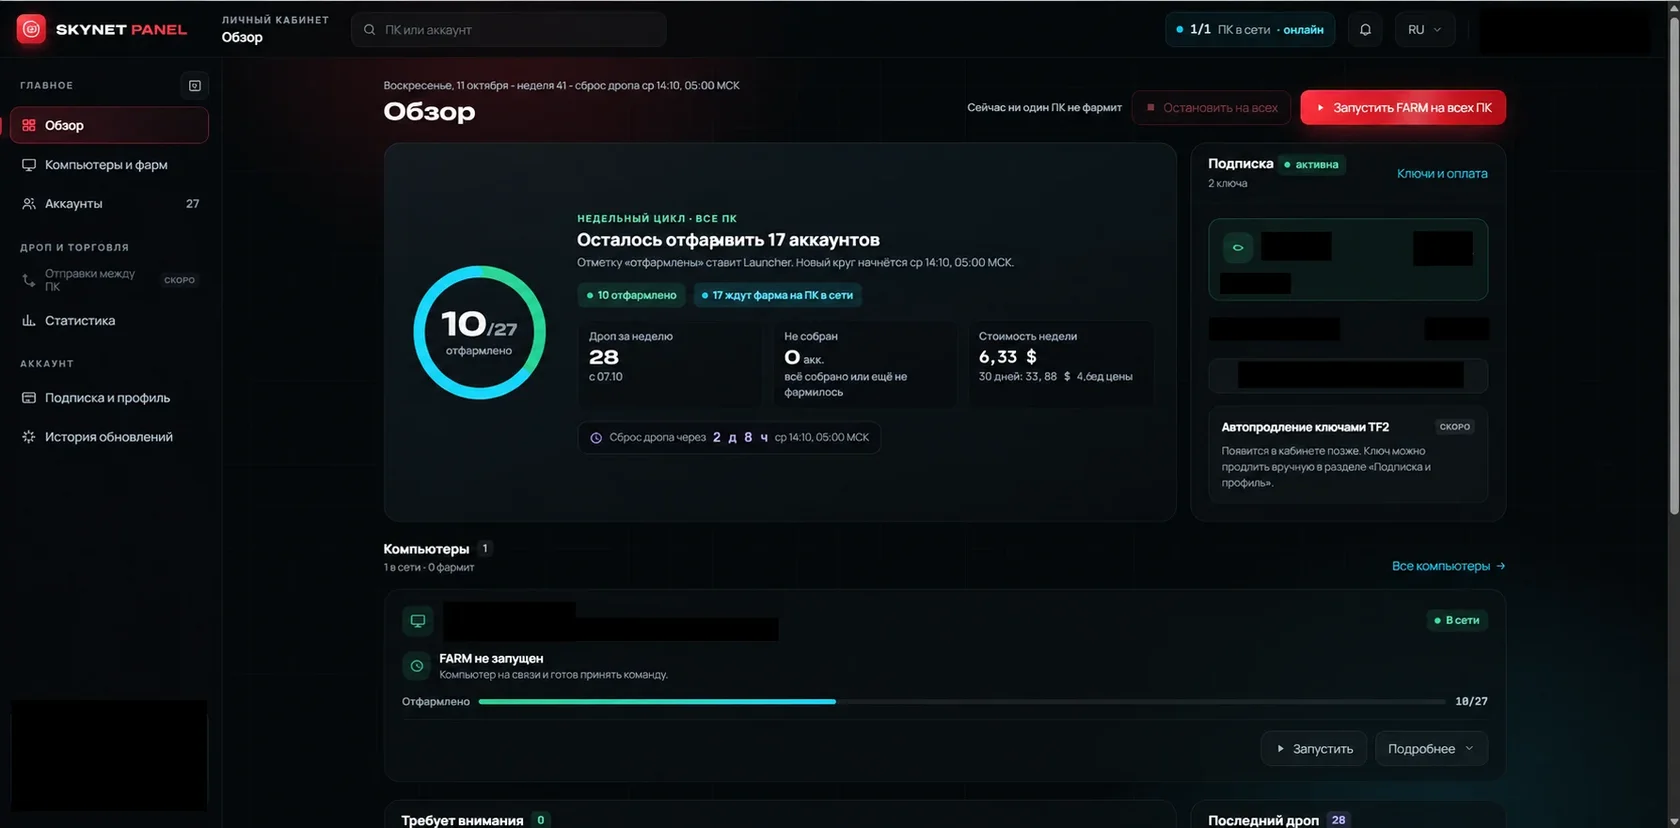Viewport: 1680px width, 828px height.
Task: Open the notifications bell
Action: point(1365,30)
